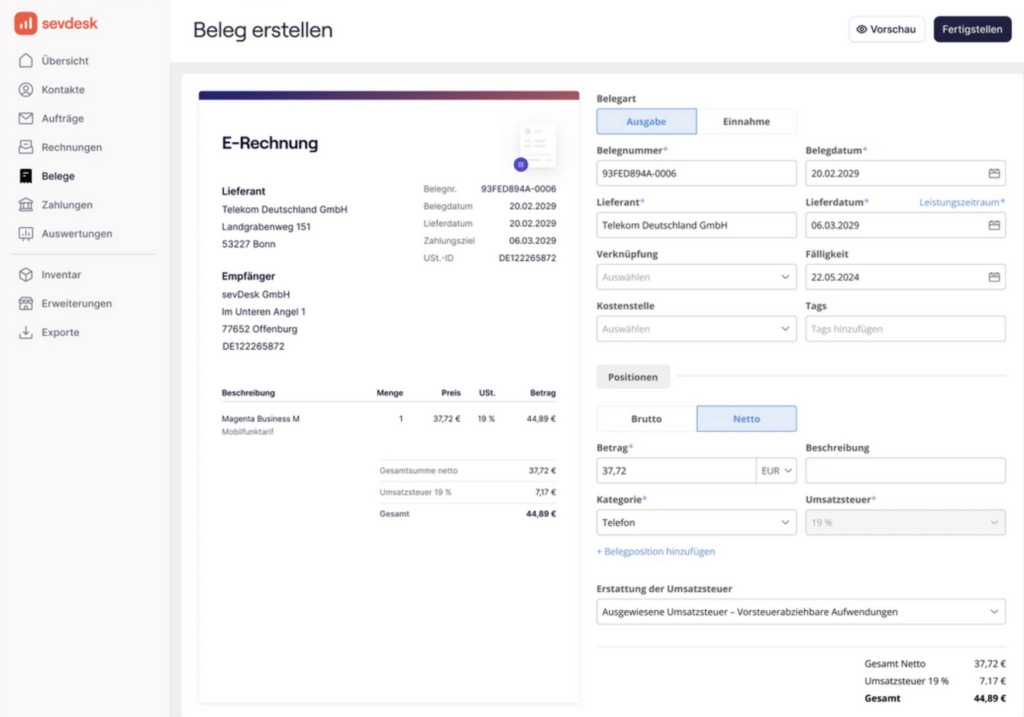1024x717 pixels.
Task: Switch Belegart to Einnahme
Action: tap(746, 122)
